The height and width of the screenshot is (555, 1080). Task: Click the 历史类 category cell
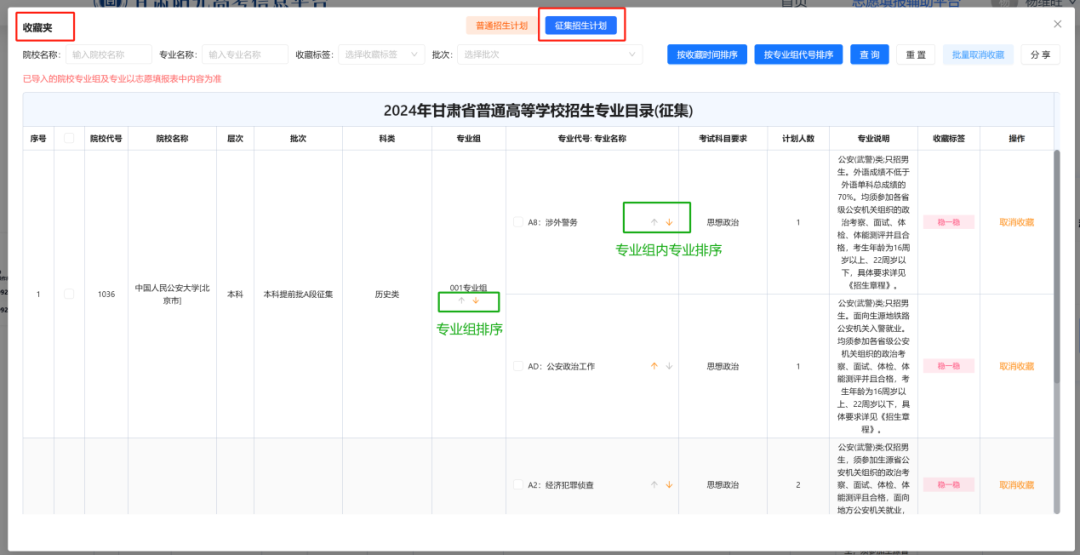[x=387, y=294]
